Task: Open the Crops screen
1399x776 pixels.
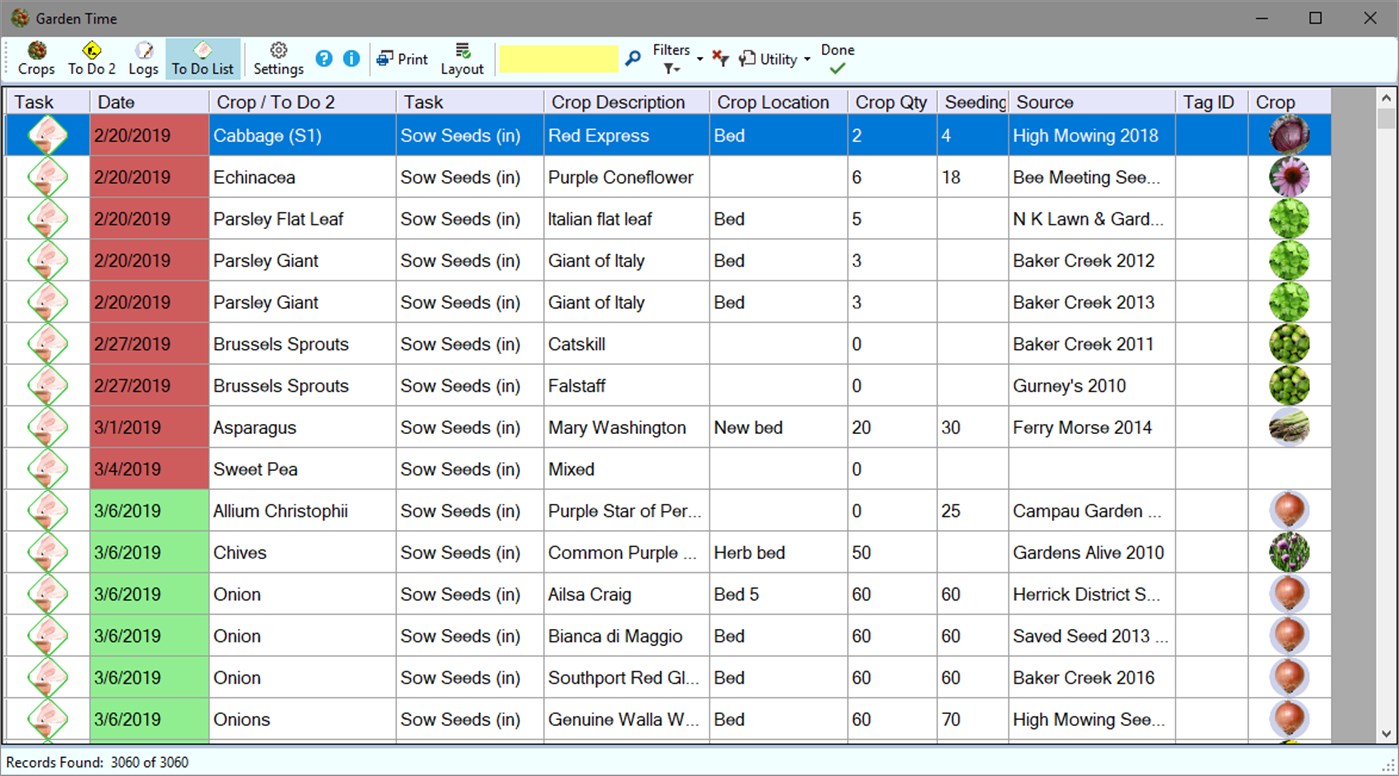Action: pyautogui.click(x=36, y=57)
